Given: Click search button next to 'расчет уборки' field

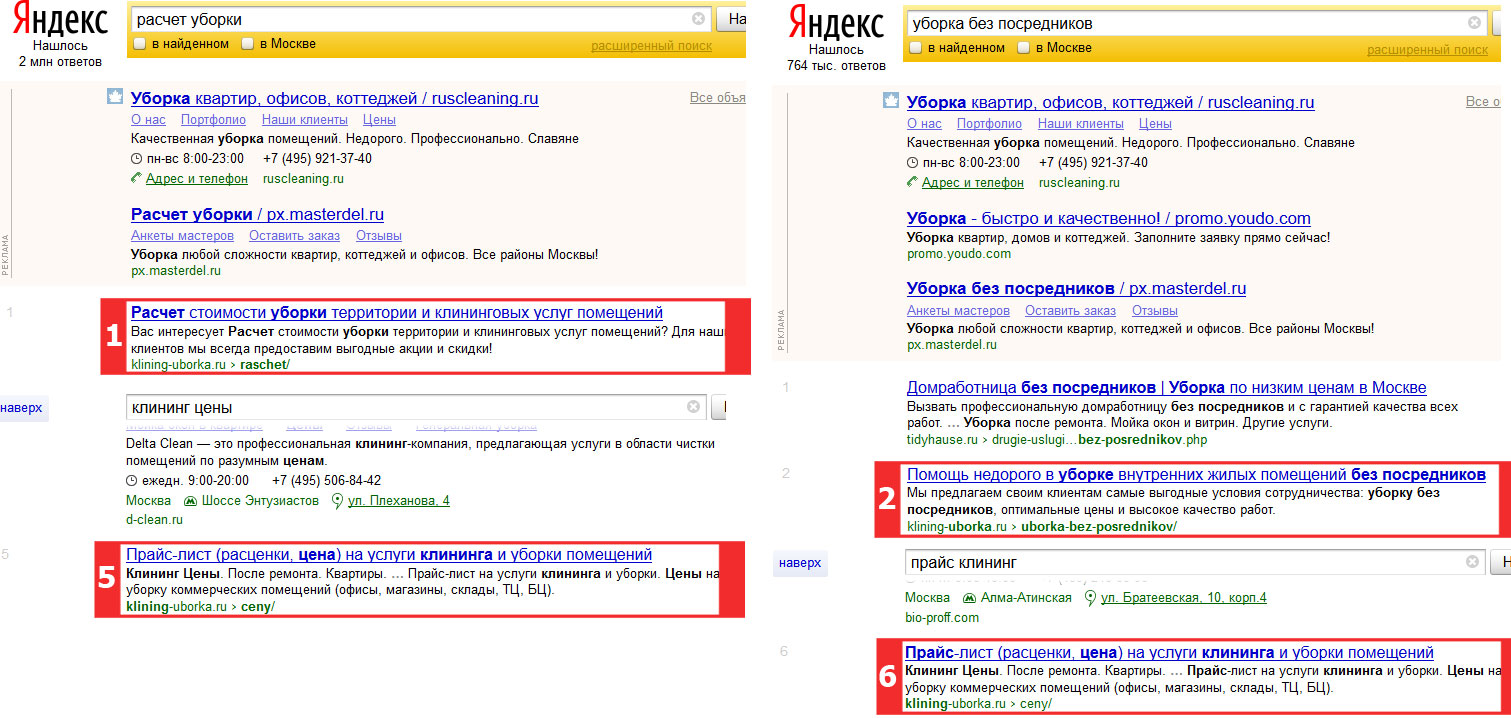Looking at the screenshot, I should coord(732,19).
